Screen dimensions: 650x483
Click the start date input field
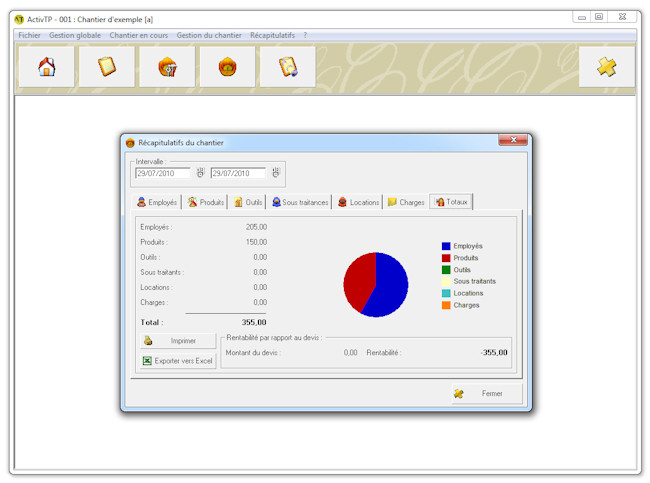[x=162, y=173]
